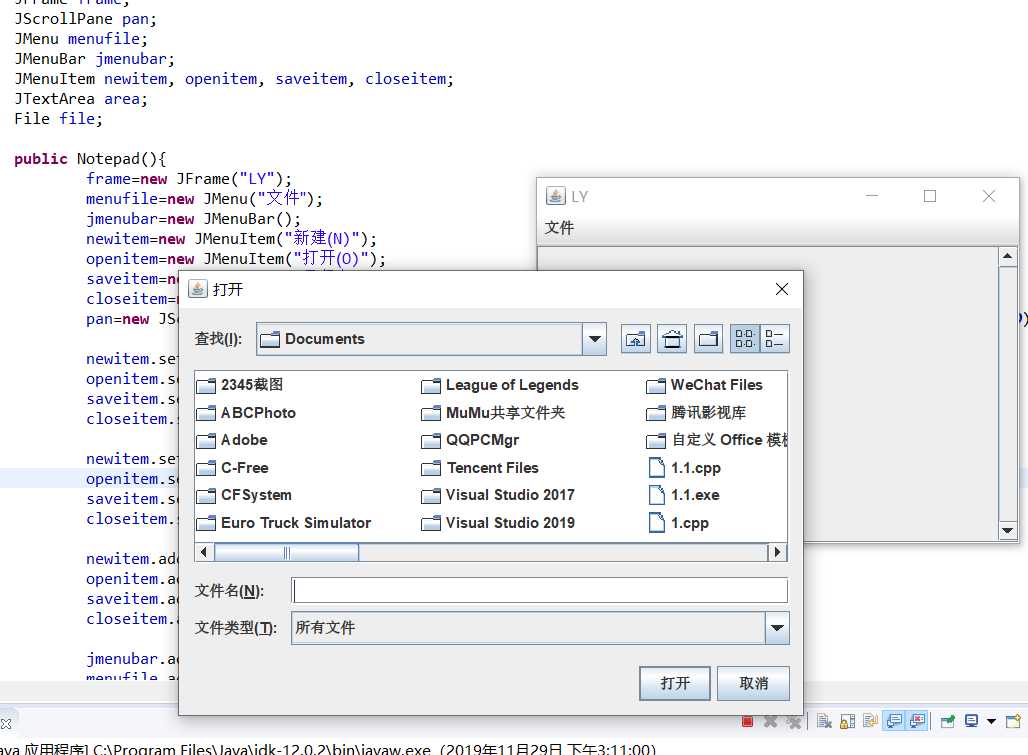Click the 'newitem' variable in JMenuItem declaration
Viewport: 1028px width, 755px height.
click(136, 79)
